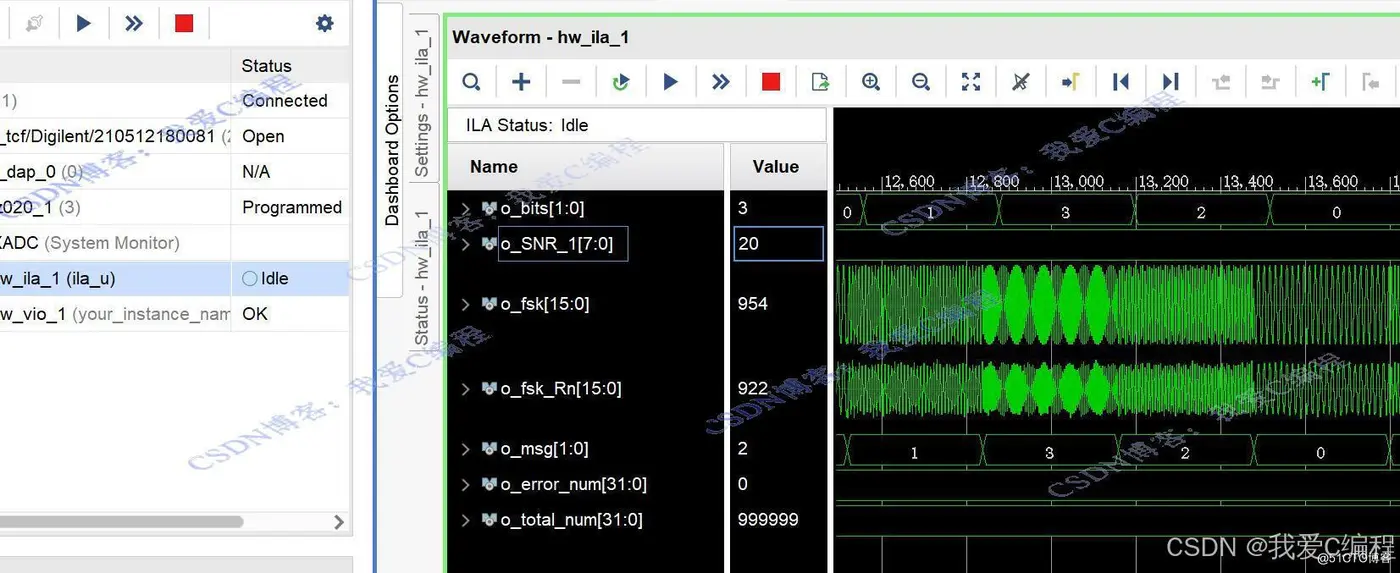Viewport: 1400px width, 573px height.
Task: Zoom in on the waveform
Action: pyautogui.click(x=871, y=82)
